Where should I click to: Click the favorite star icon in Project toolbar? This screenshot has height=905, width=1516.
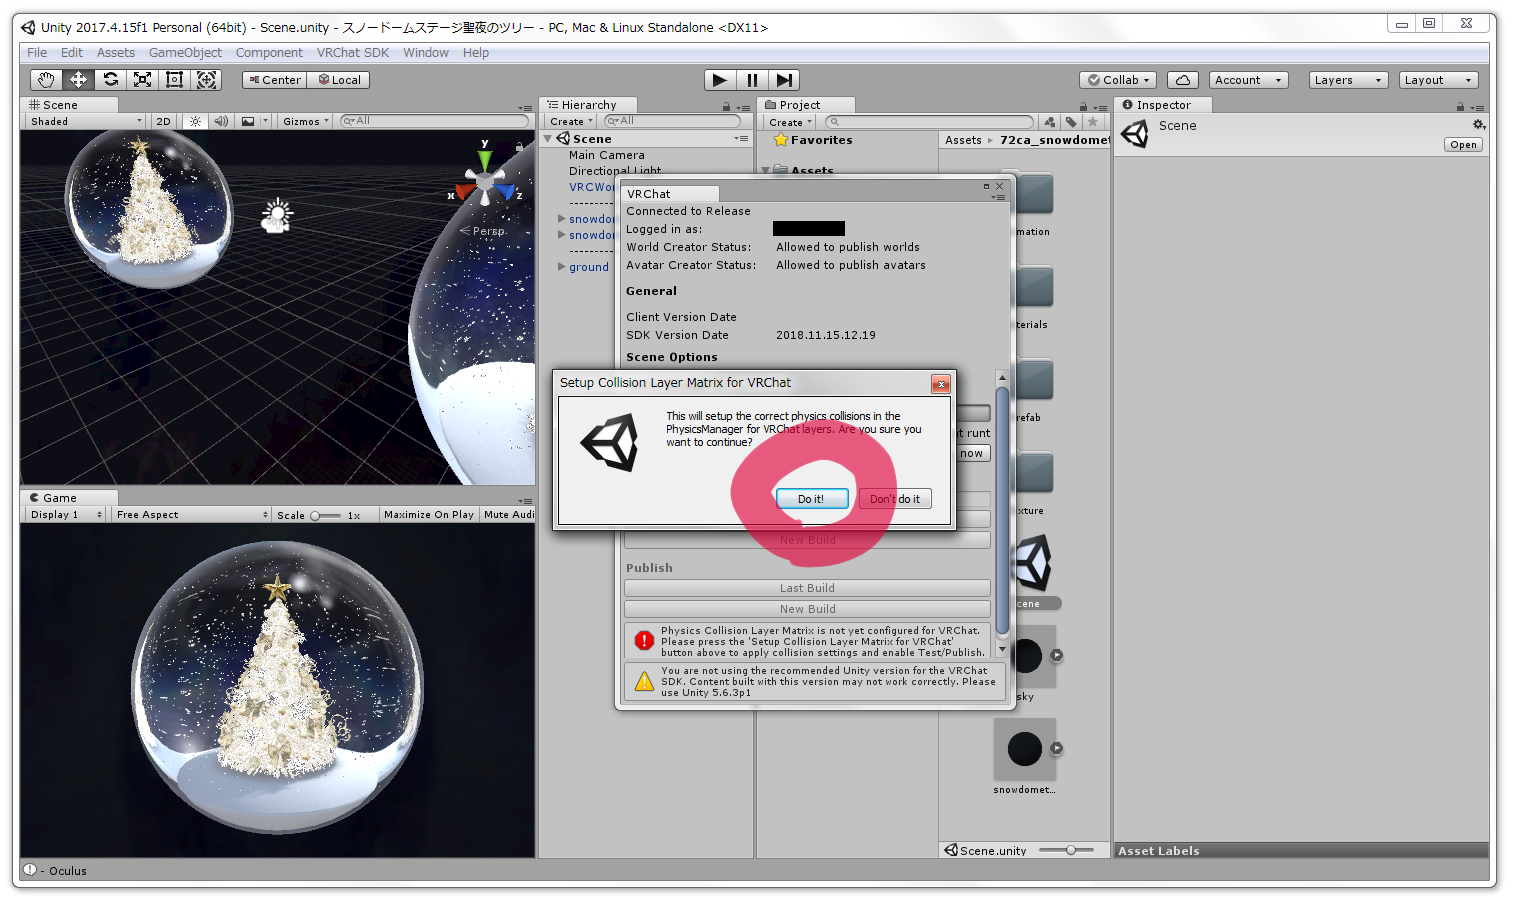(x=1093, y=122)
